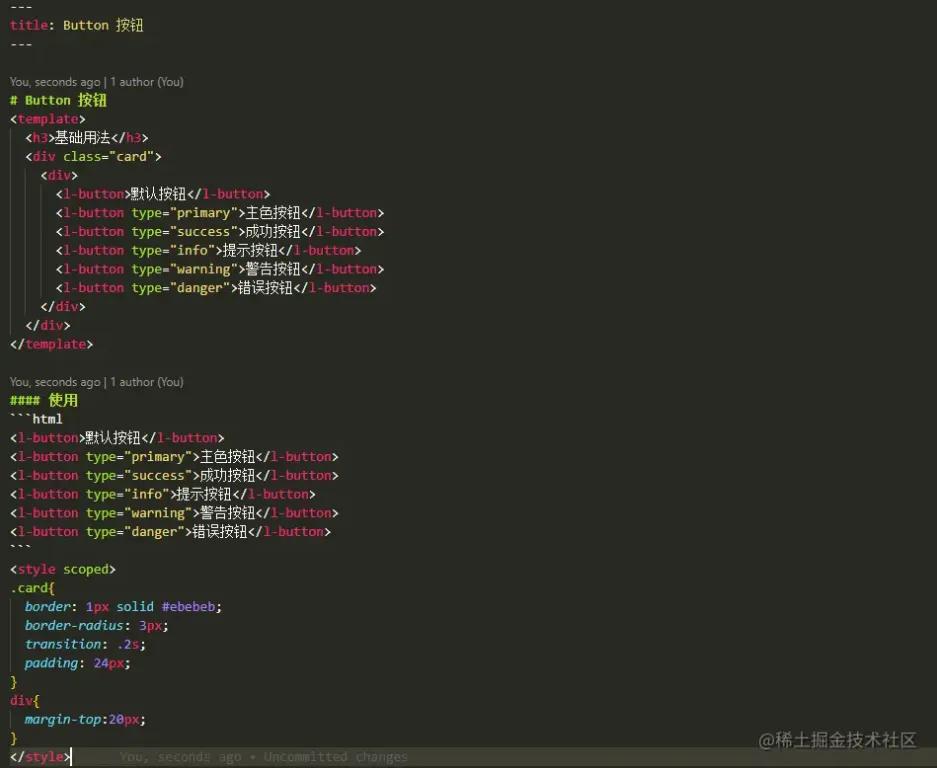Click type="primary" l-button line in html code fence
937x768 pixels.
pyautogui.click(x=174, y=457)
